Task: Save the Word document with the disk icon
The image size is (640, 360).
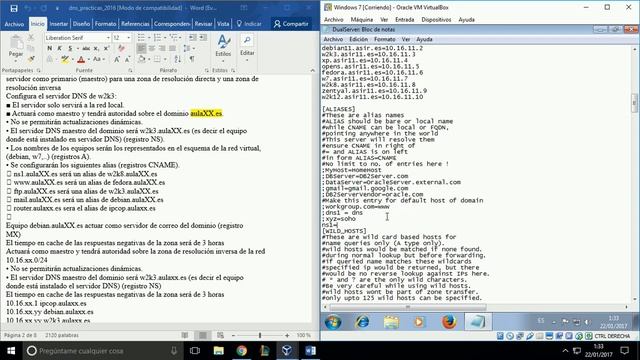Action: pos(14,8)
